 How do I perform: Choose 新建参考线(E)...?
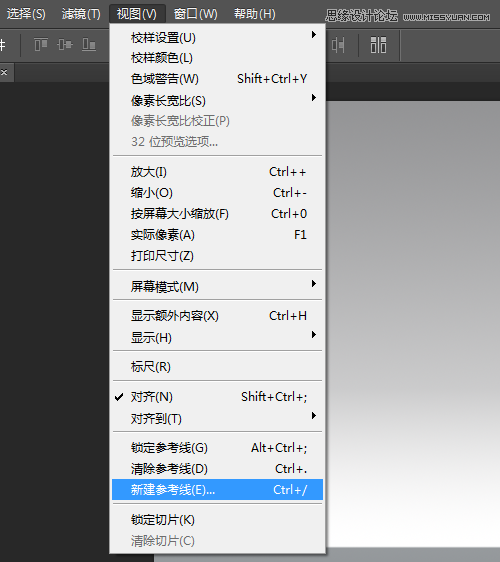(x=217, y=490)
